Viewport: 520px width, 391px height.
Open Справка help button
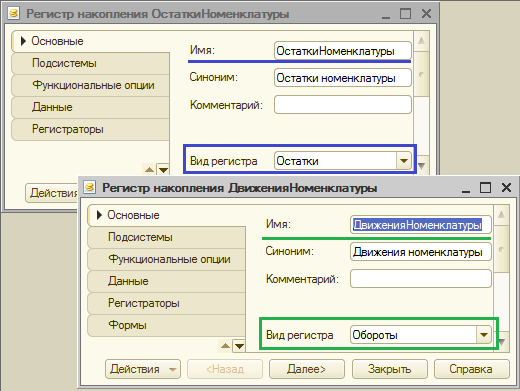coord(472,369)
